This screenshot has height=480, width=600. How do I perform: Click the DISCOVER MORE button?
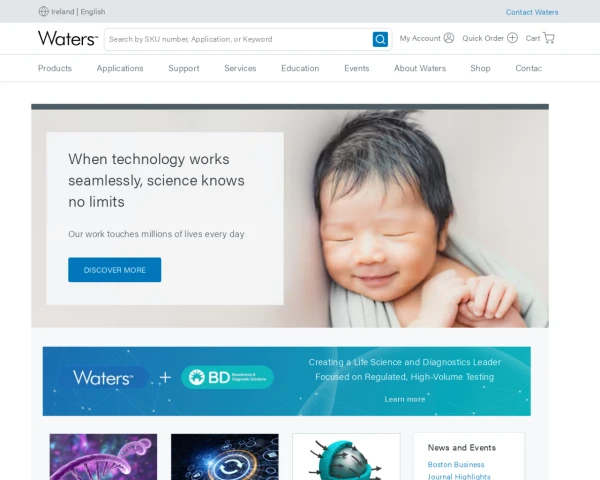pyautogui.click(x=114, y=270)
